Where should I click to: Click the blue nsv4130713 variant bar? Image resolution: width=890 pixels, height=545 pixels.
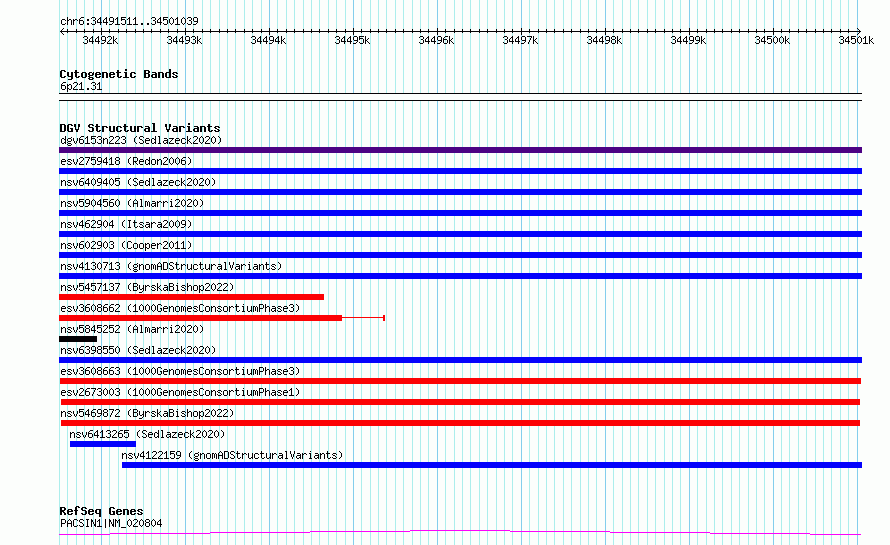[460, 276]
